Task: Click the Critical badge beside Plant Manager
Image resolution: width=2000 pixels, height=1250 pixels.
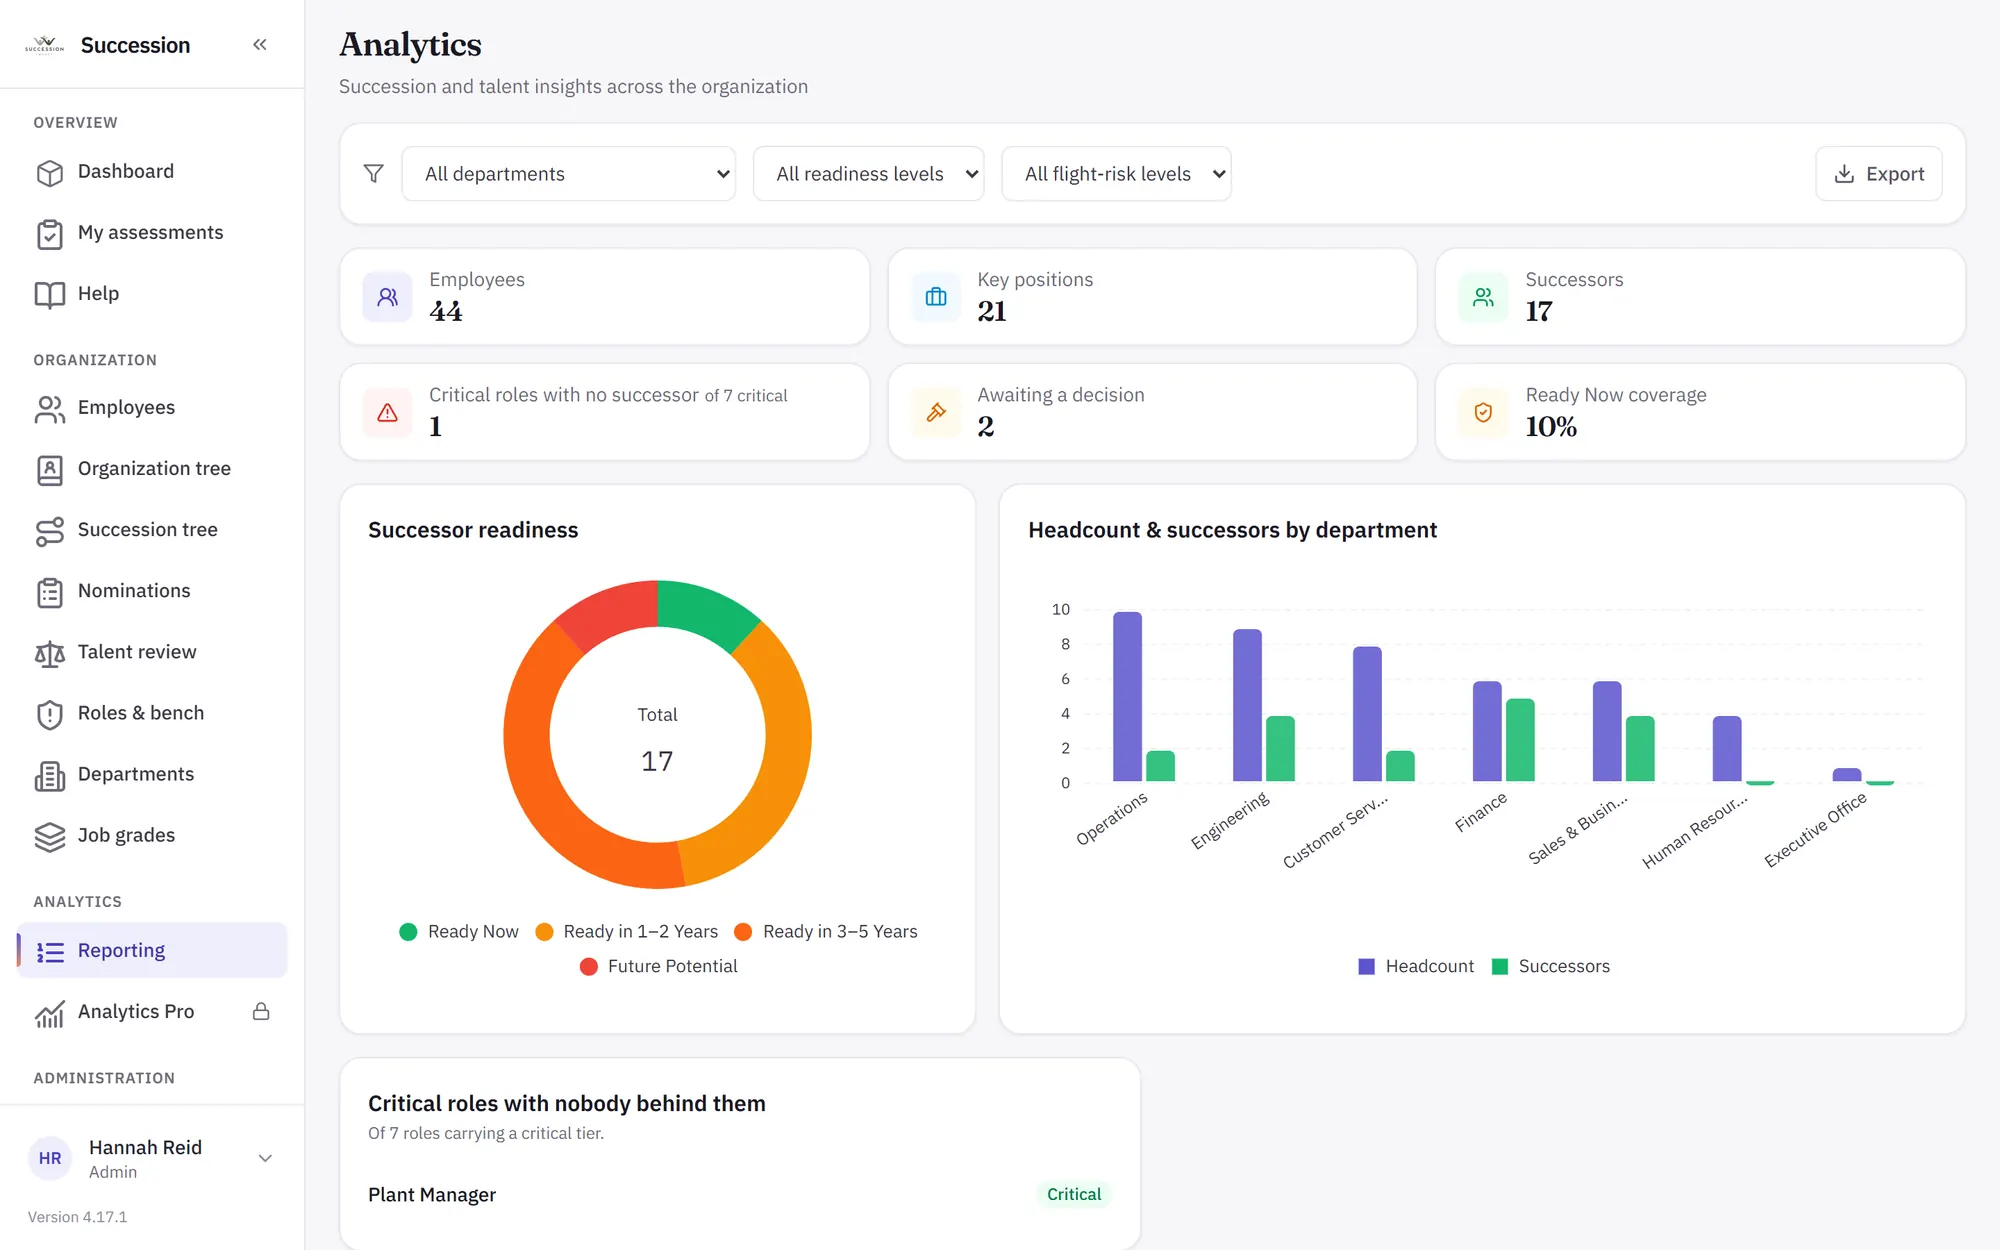Action: 1074,1195
